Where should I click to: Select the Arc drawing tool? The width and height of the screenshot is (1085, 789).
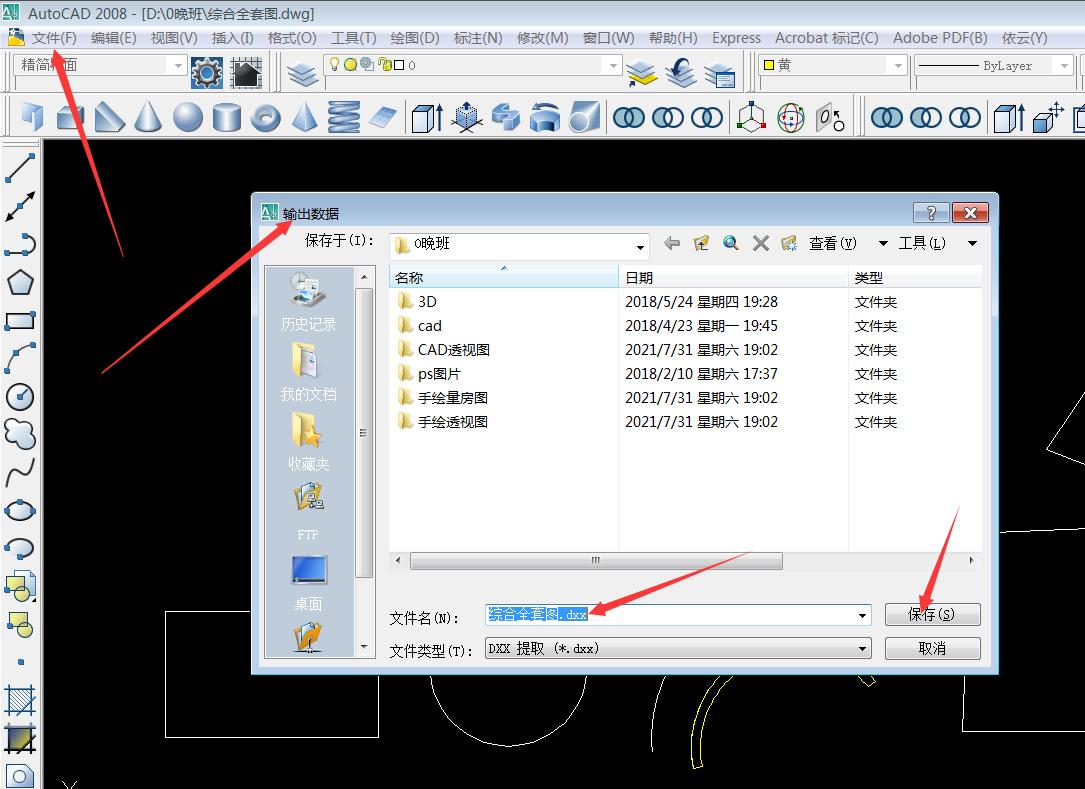pos(20,358)
